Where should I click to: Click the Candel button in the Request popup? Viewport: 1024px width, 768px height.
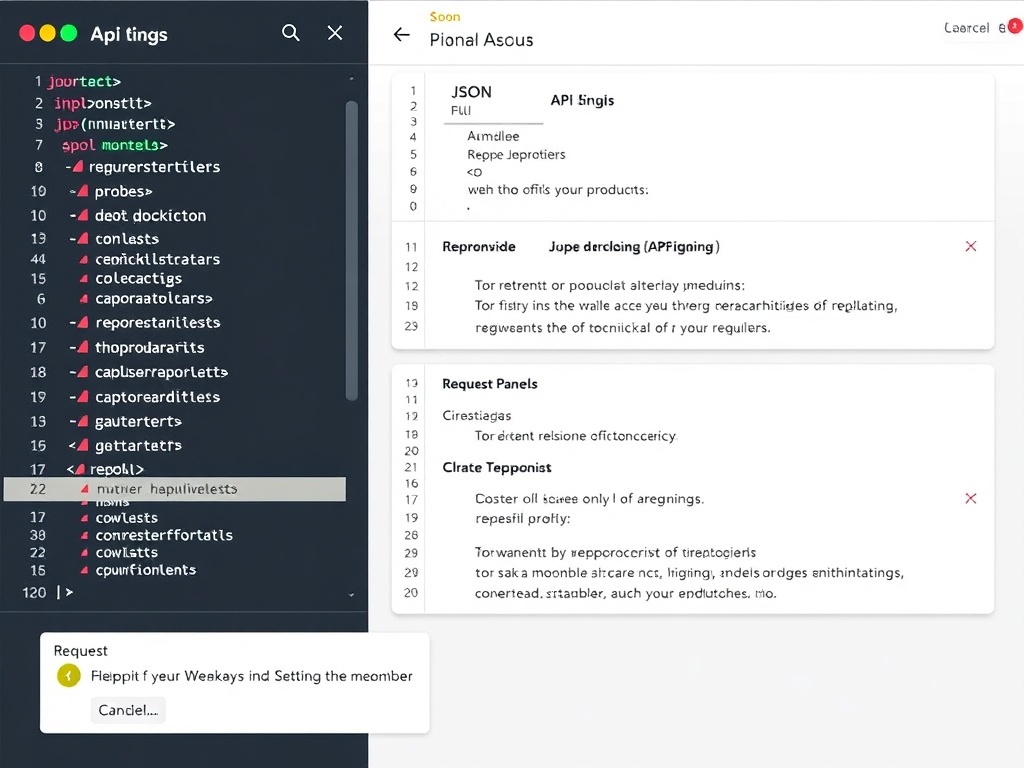tap(128, 710)
